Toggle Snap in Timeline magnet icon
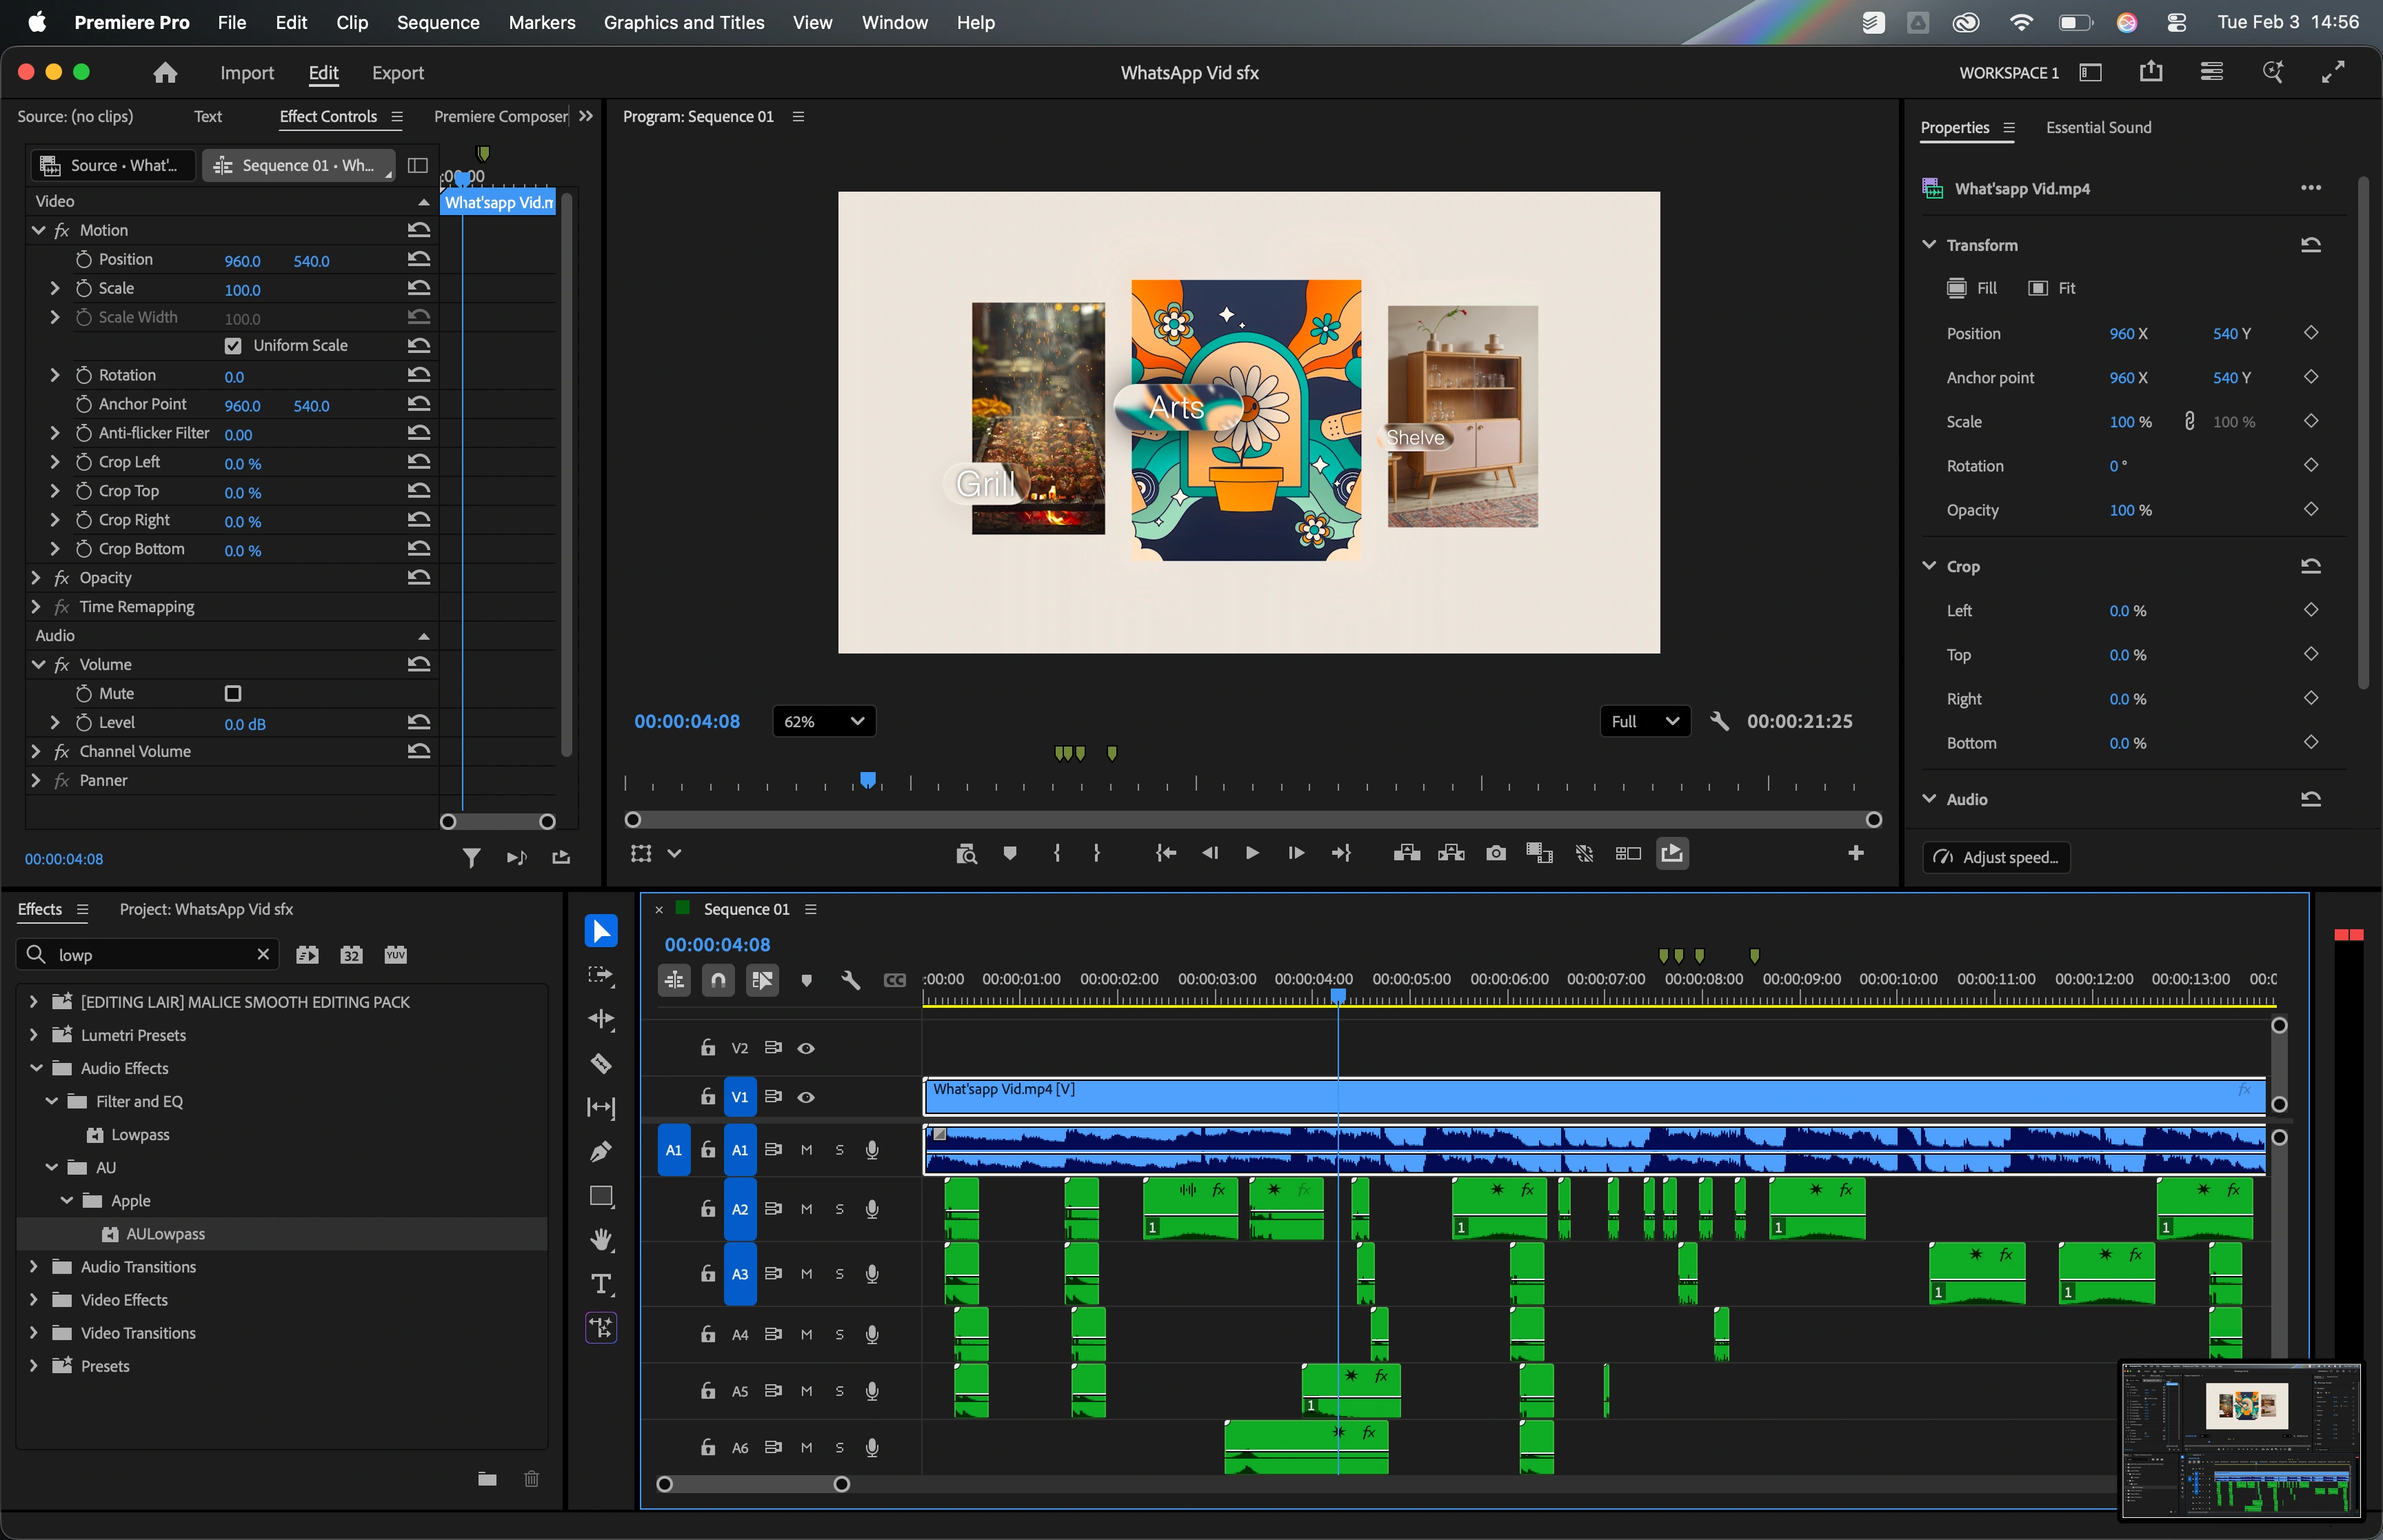Image resolution: width=2383 pixels, height=1540 pixels. tap(718, 980)
